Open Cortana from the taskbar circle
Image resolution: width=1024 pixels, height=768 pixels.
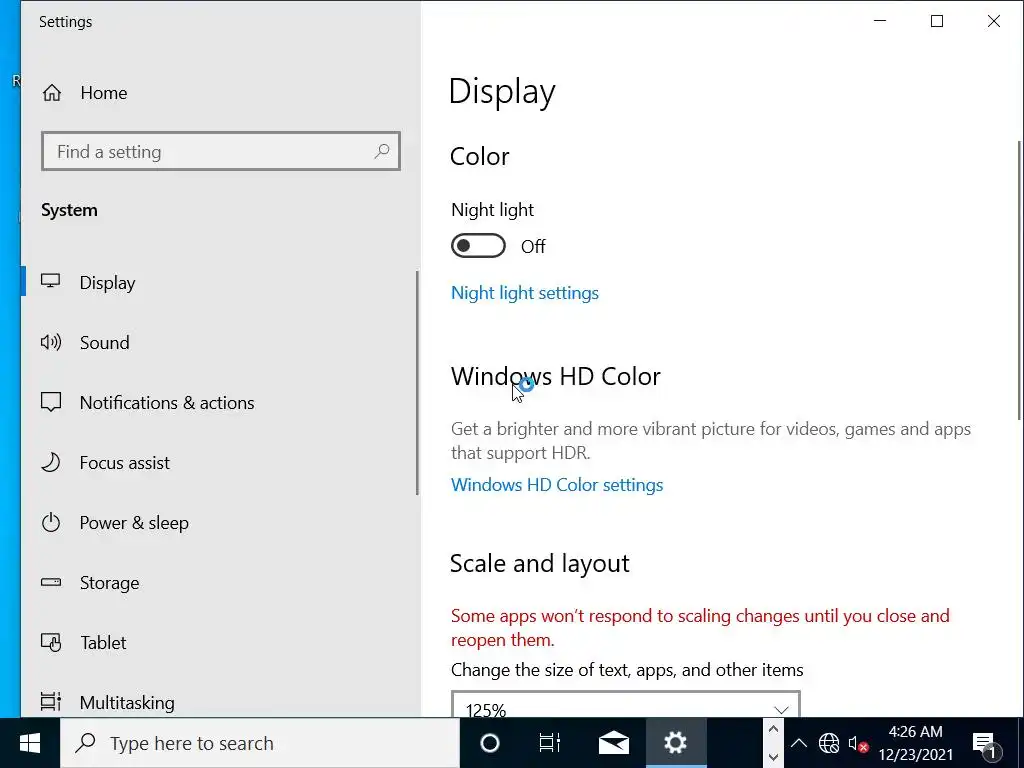(x=490, y=743)
